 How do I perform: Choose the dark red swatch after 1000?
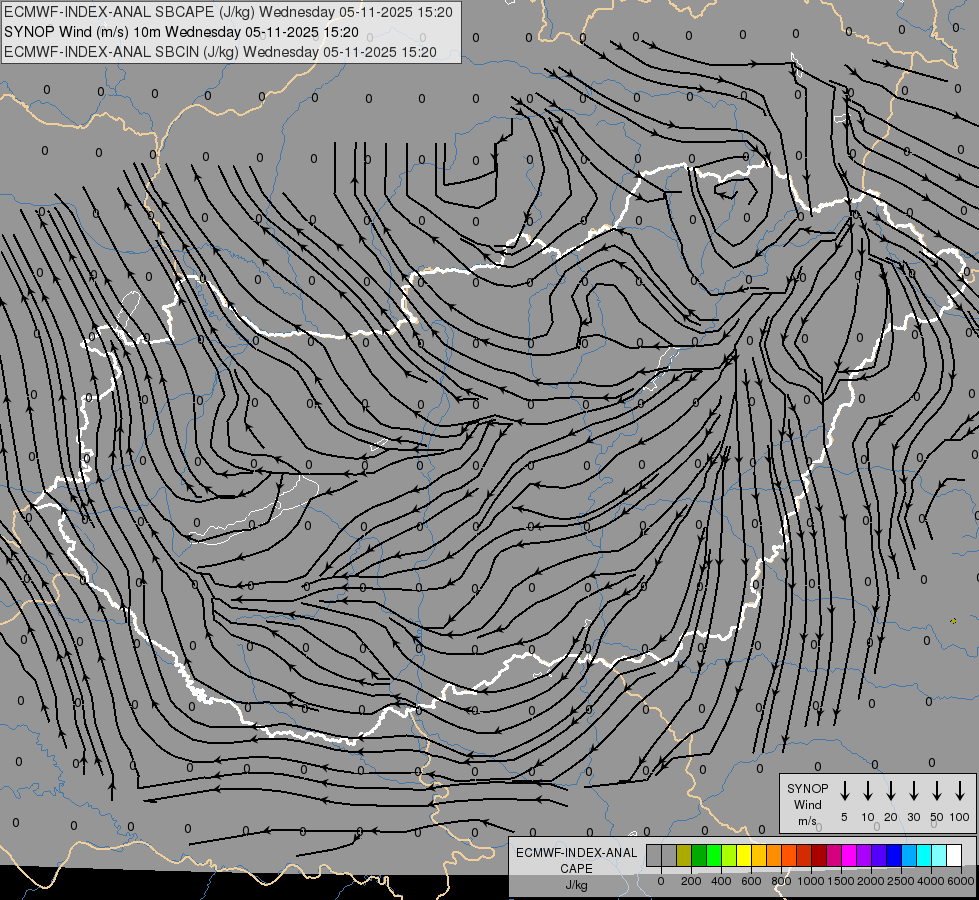819,855
